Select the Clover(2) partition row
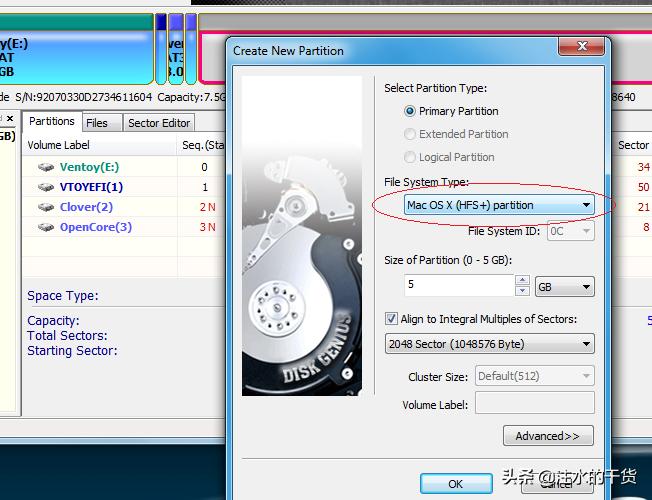652x500 pixels. 124,207
